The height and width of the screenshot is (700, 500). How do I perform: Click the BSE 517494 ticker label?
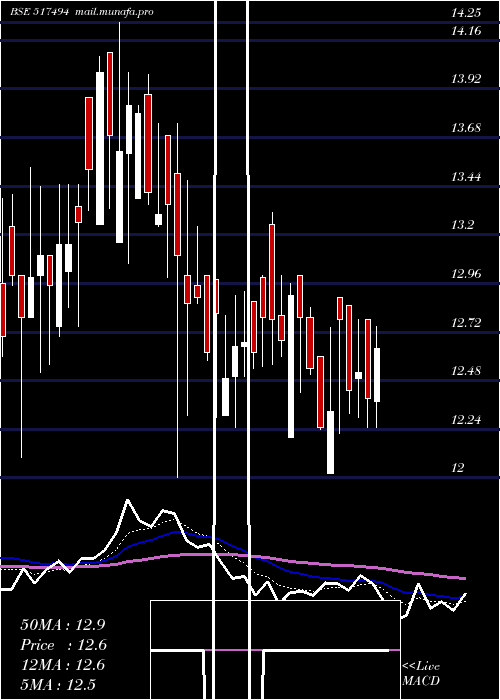pos(39,12)
